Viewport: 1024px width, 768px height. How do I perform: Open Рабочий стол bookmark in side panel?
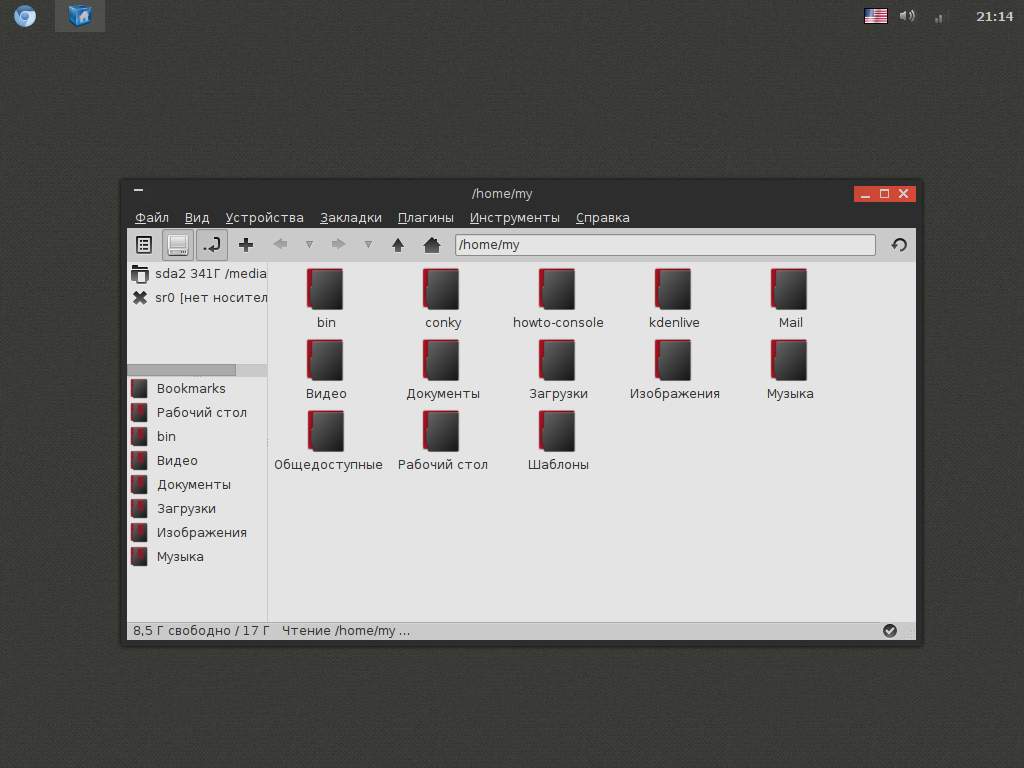pos(197,413)
